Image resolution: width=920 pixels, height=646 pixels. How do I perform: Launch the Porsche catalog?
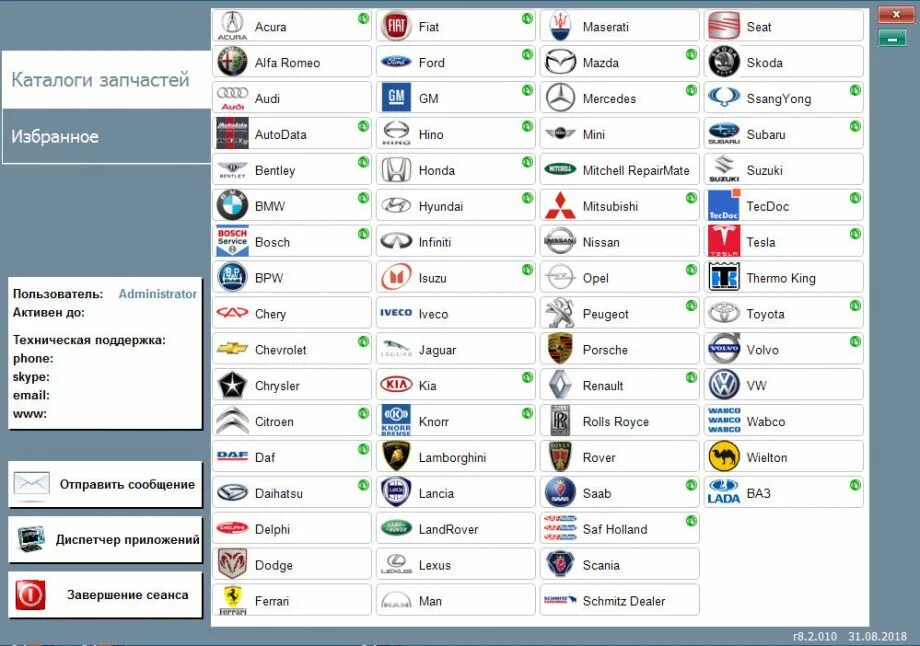[x=620, y=349]
